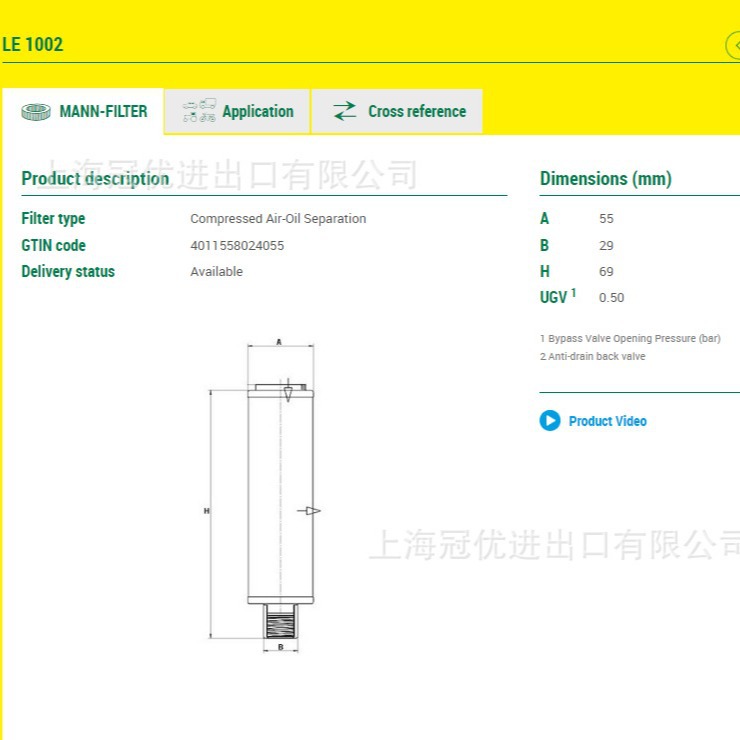Play the Product Video via blue play icon

click(550, 420)
